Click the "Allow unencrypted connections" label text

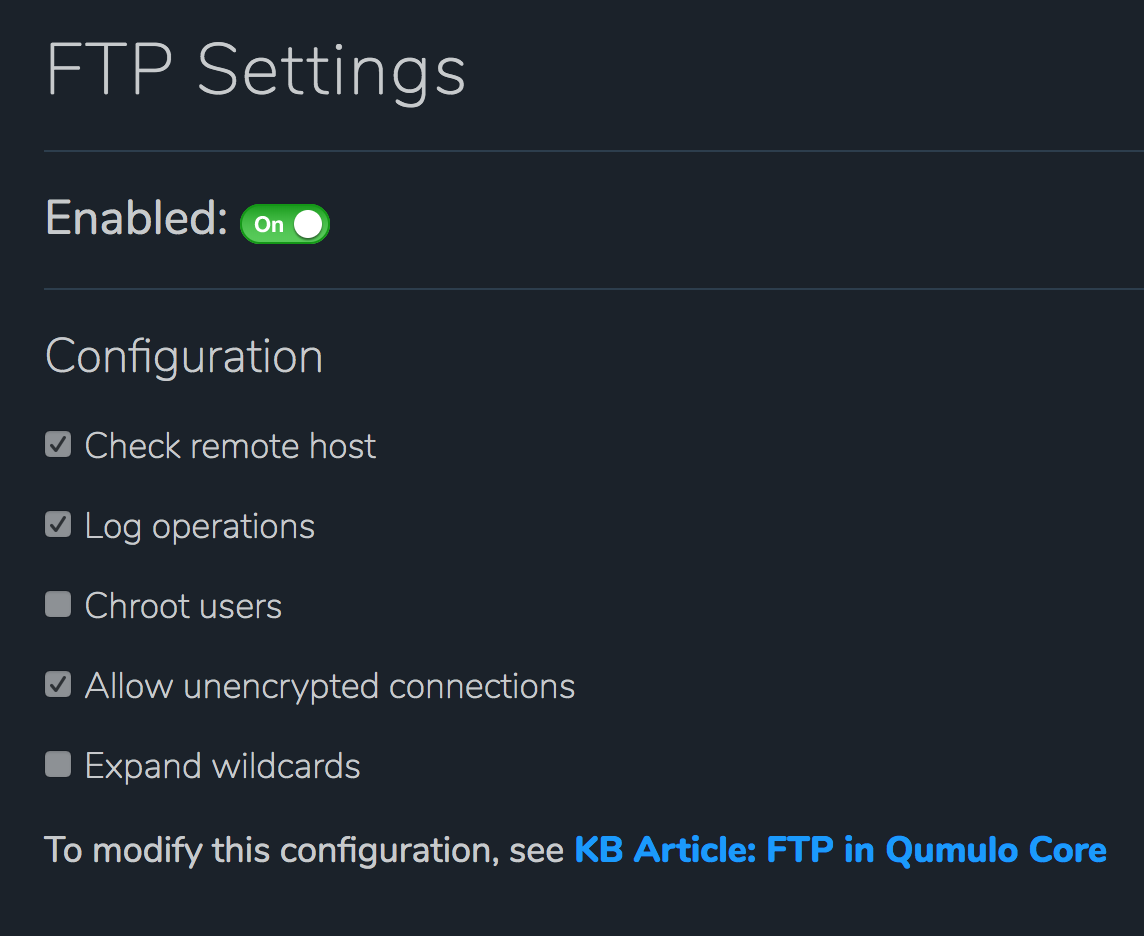[x=330, y=686]
